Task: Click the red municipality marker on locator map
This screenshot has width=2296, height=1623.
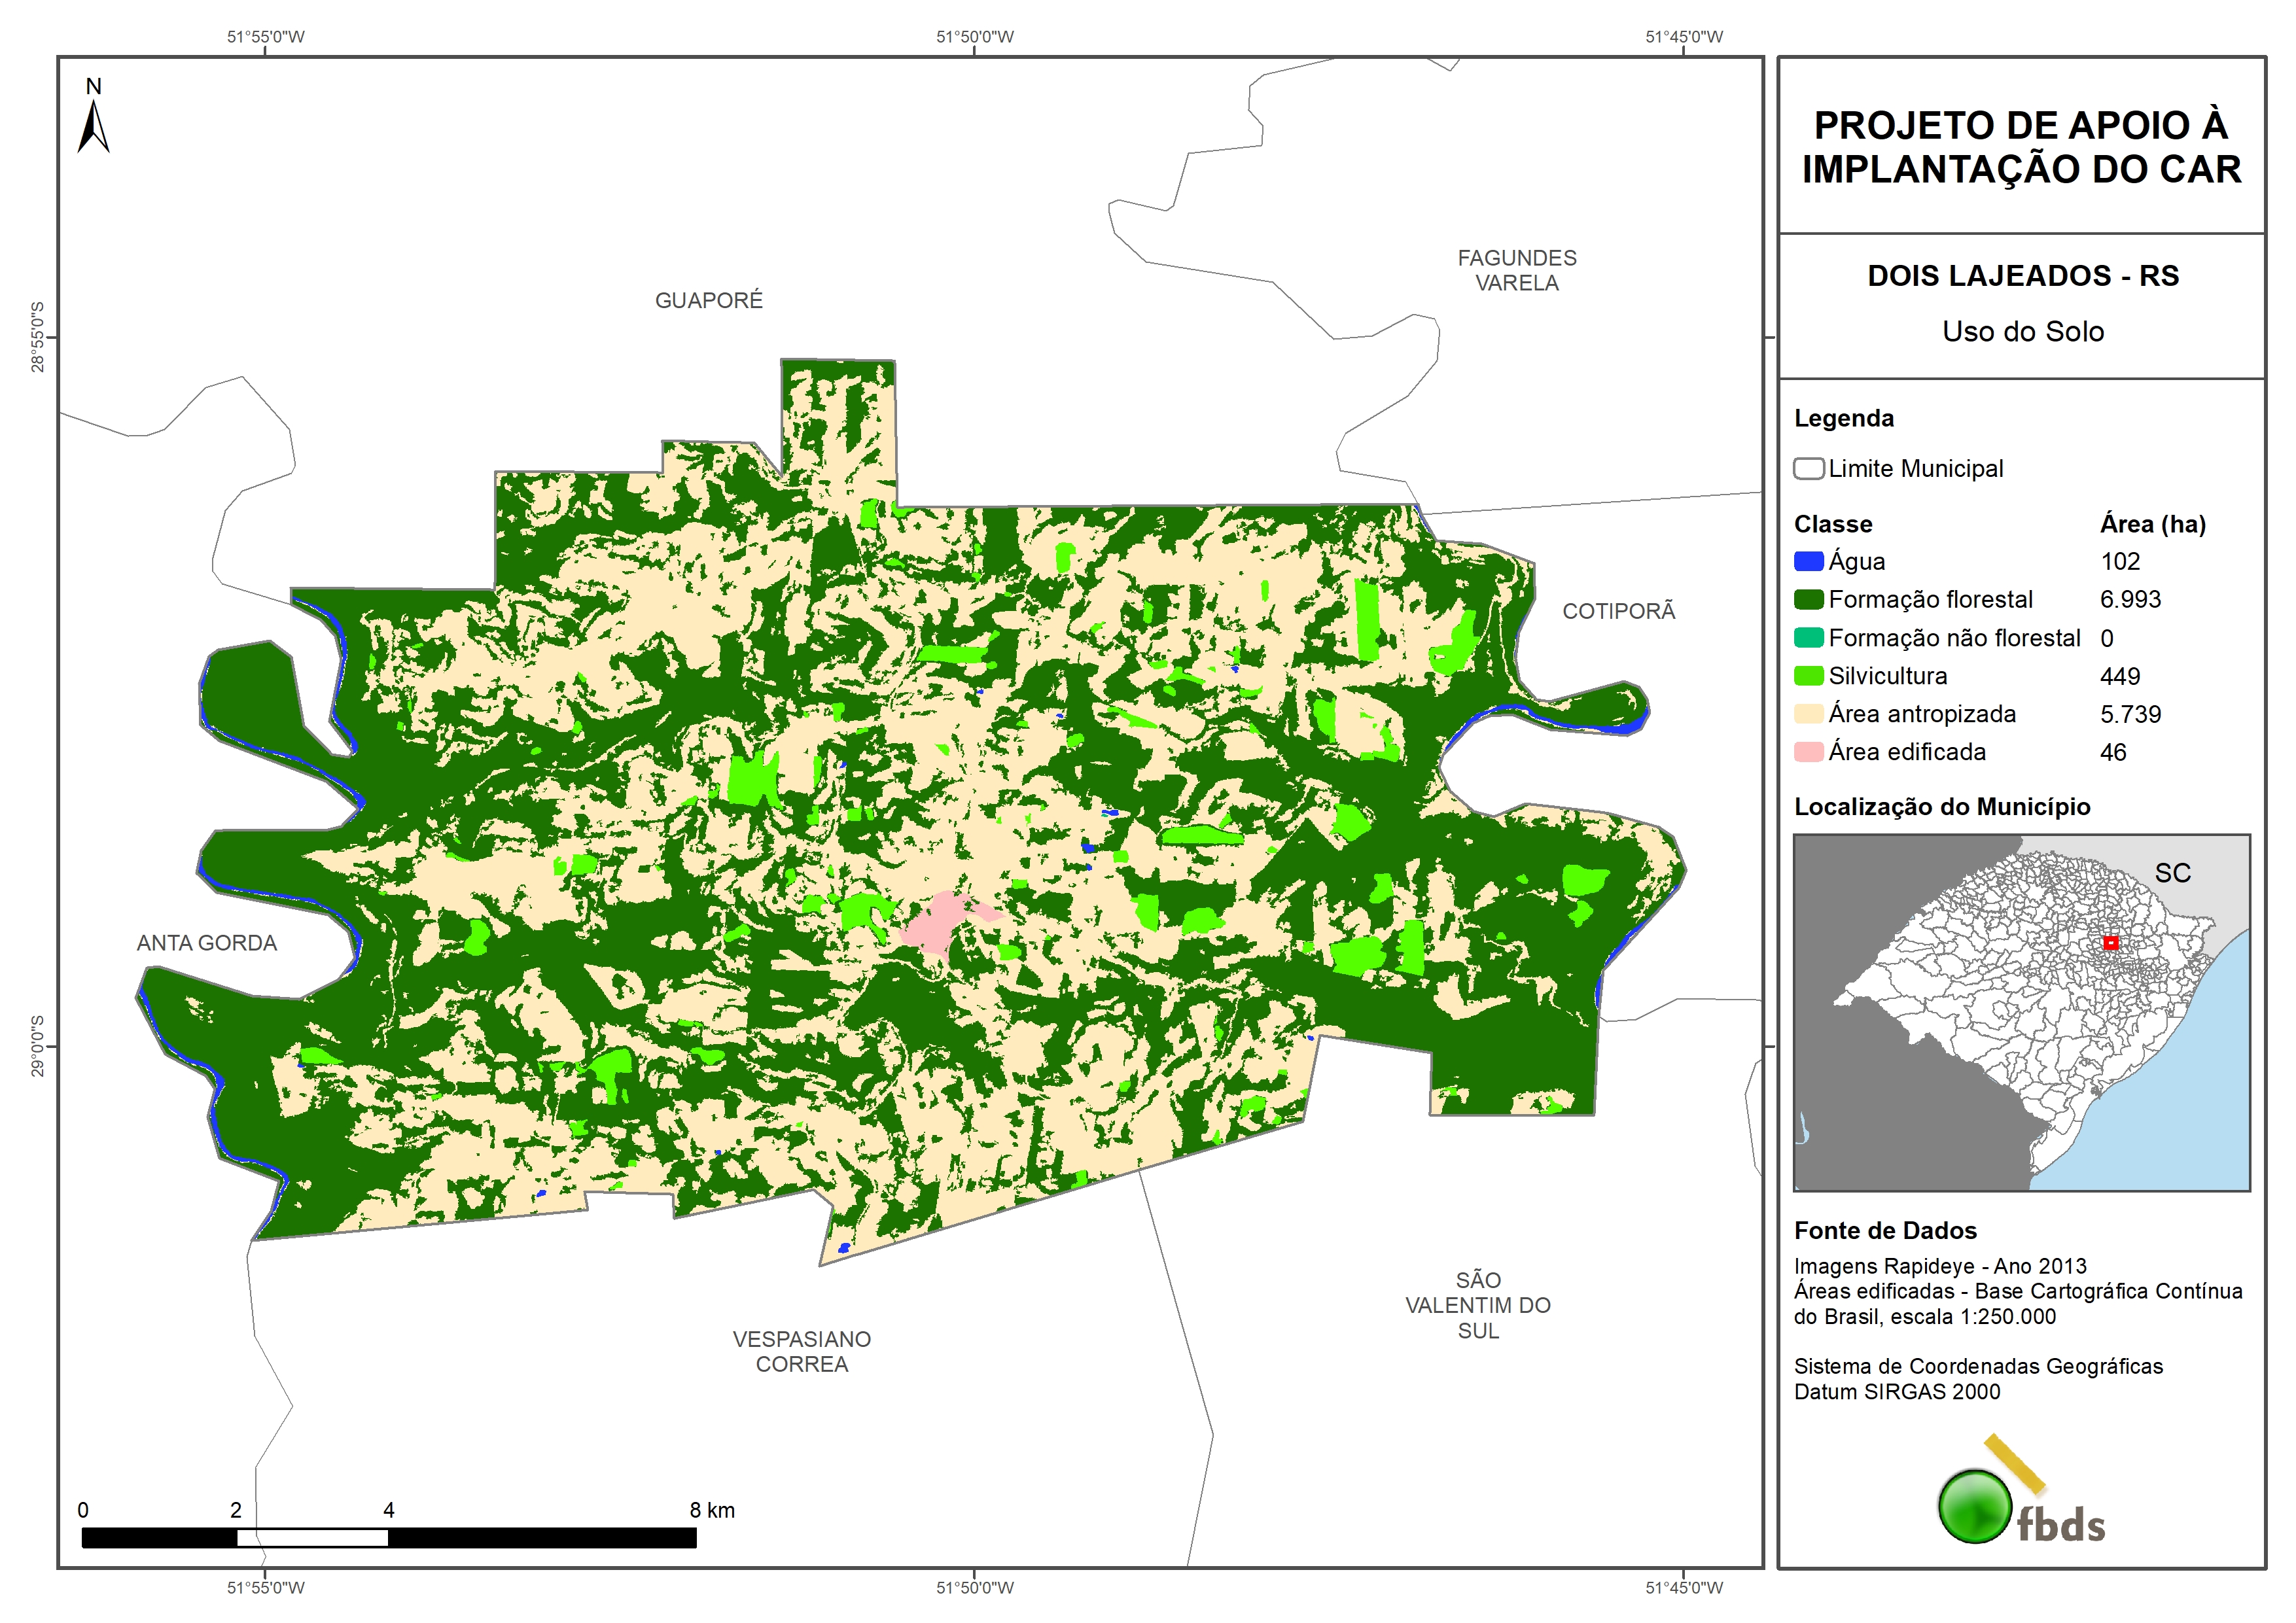Action: (x=2110, y=942)
